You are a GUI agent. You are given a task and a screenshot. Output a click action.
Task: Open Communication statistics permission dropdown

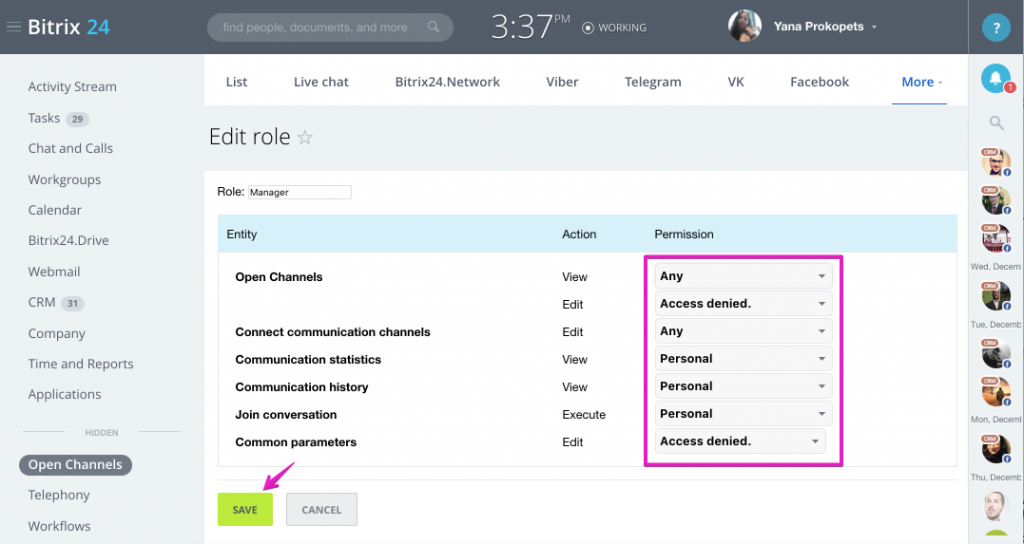point(743,359)
